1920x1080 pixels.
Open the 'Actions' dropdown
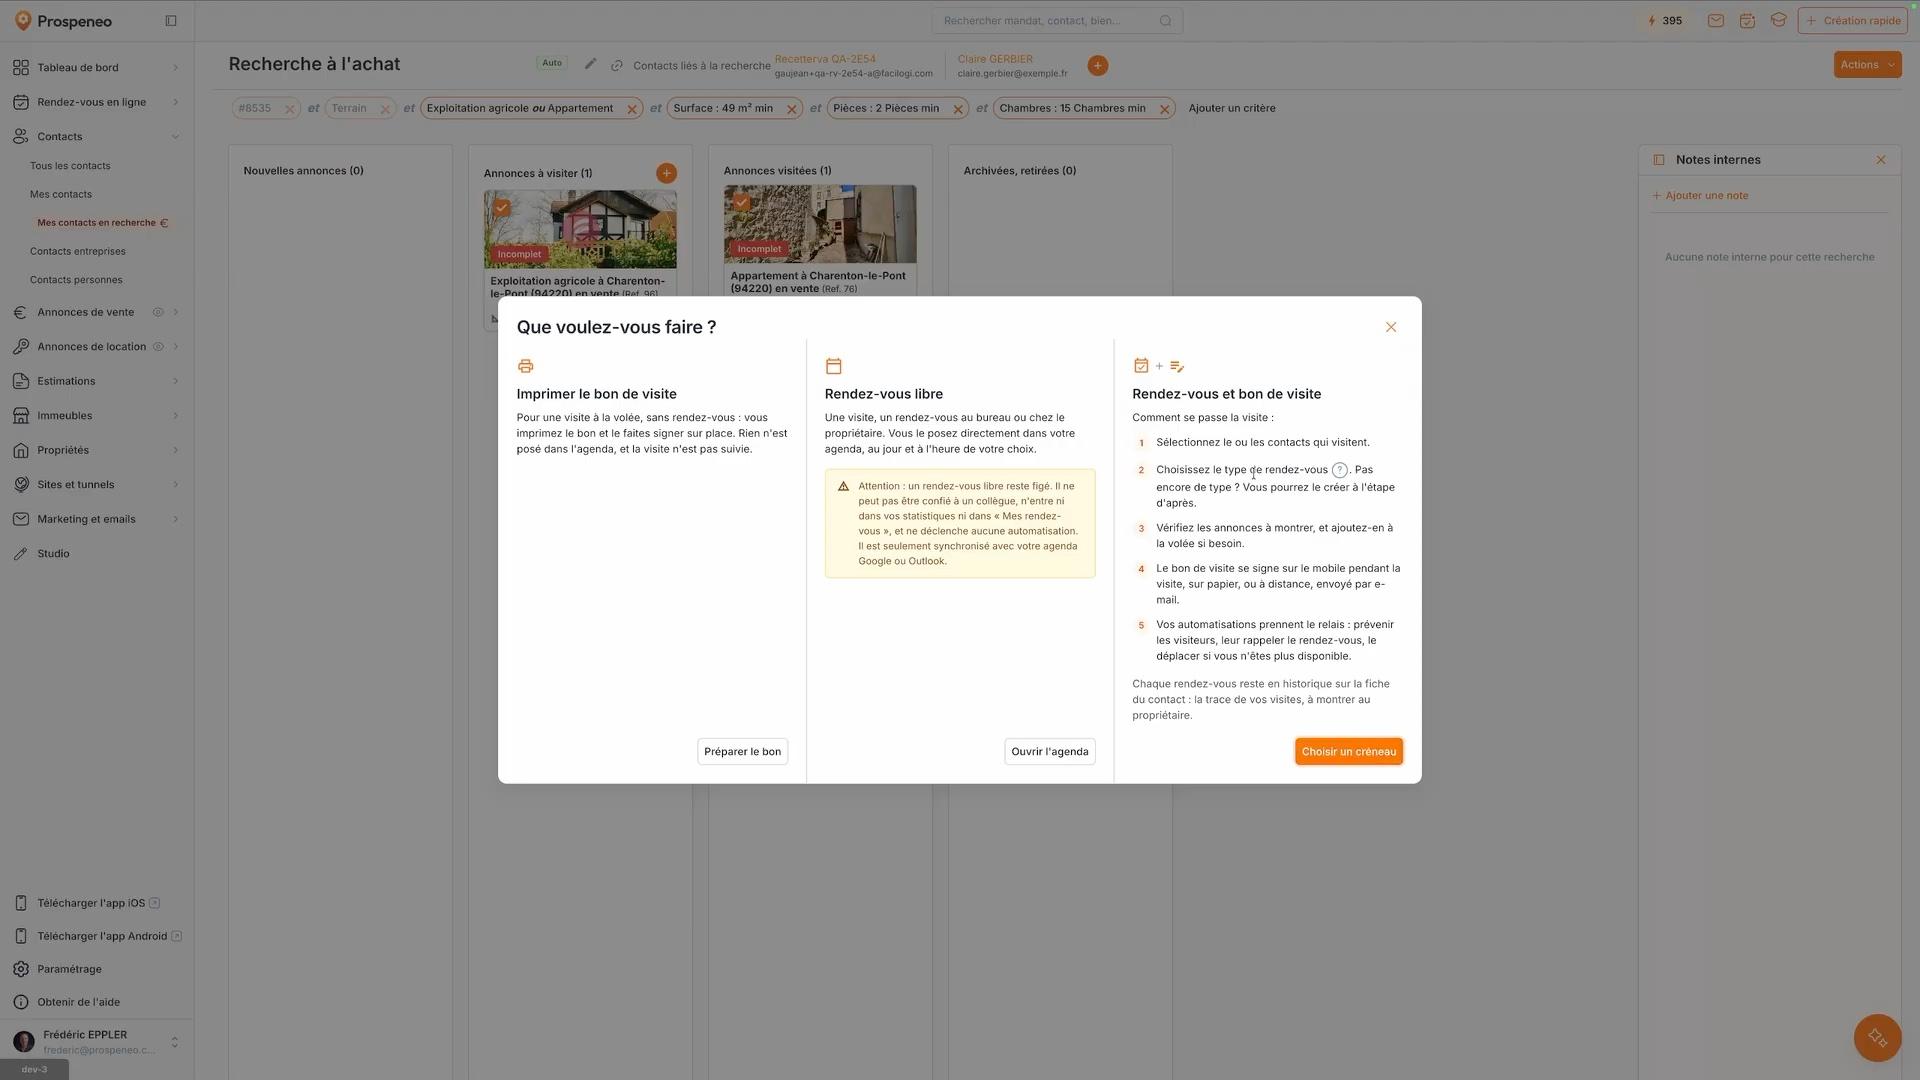click(1866, 65)
